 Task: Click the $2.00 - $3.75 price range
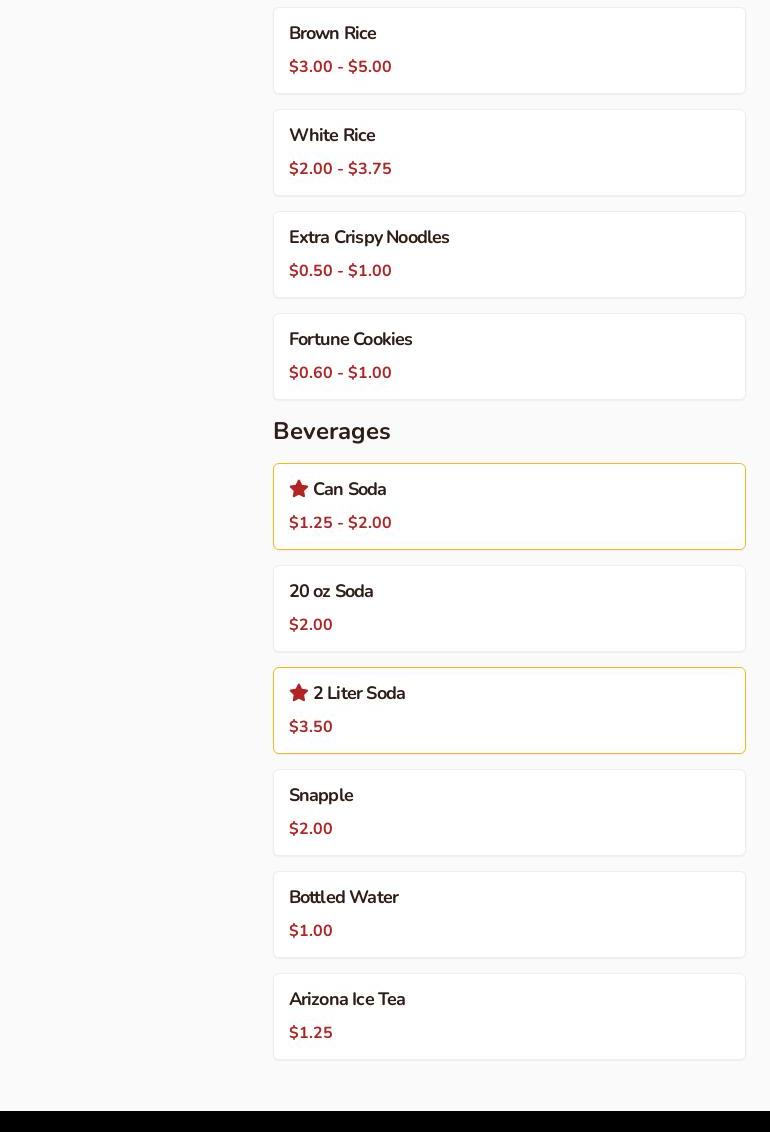coord(340,169)
